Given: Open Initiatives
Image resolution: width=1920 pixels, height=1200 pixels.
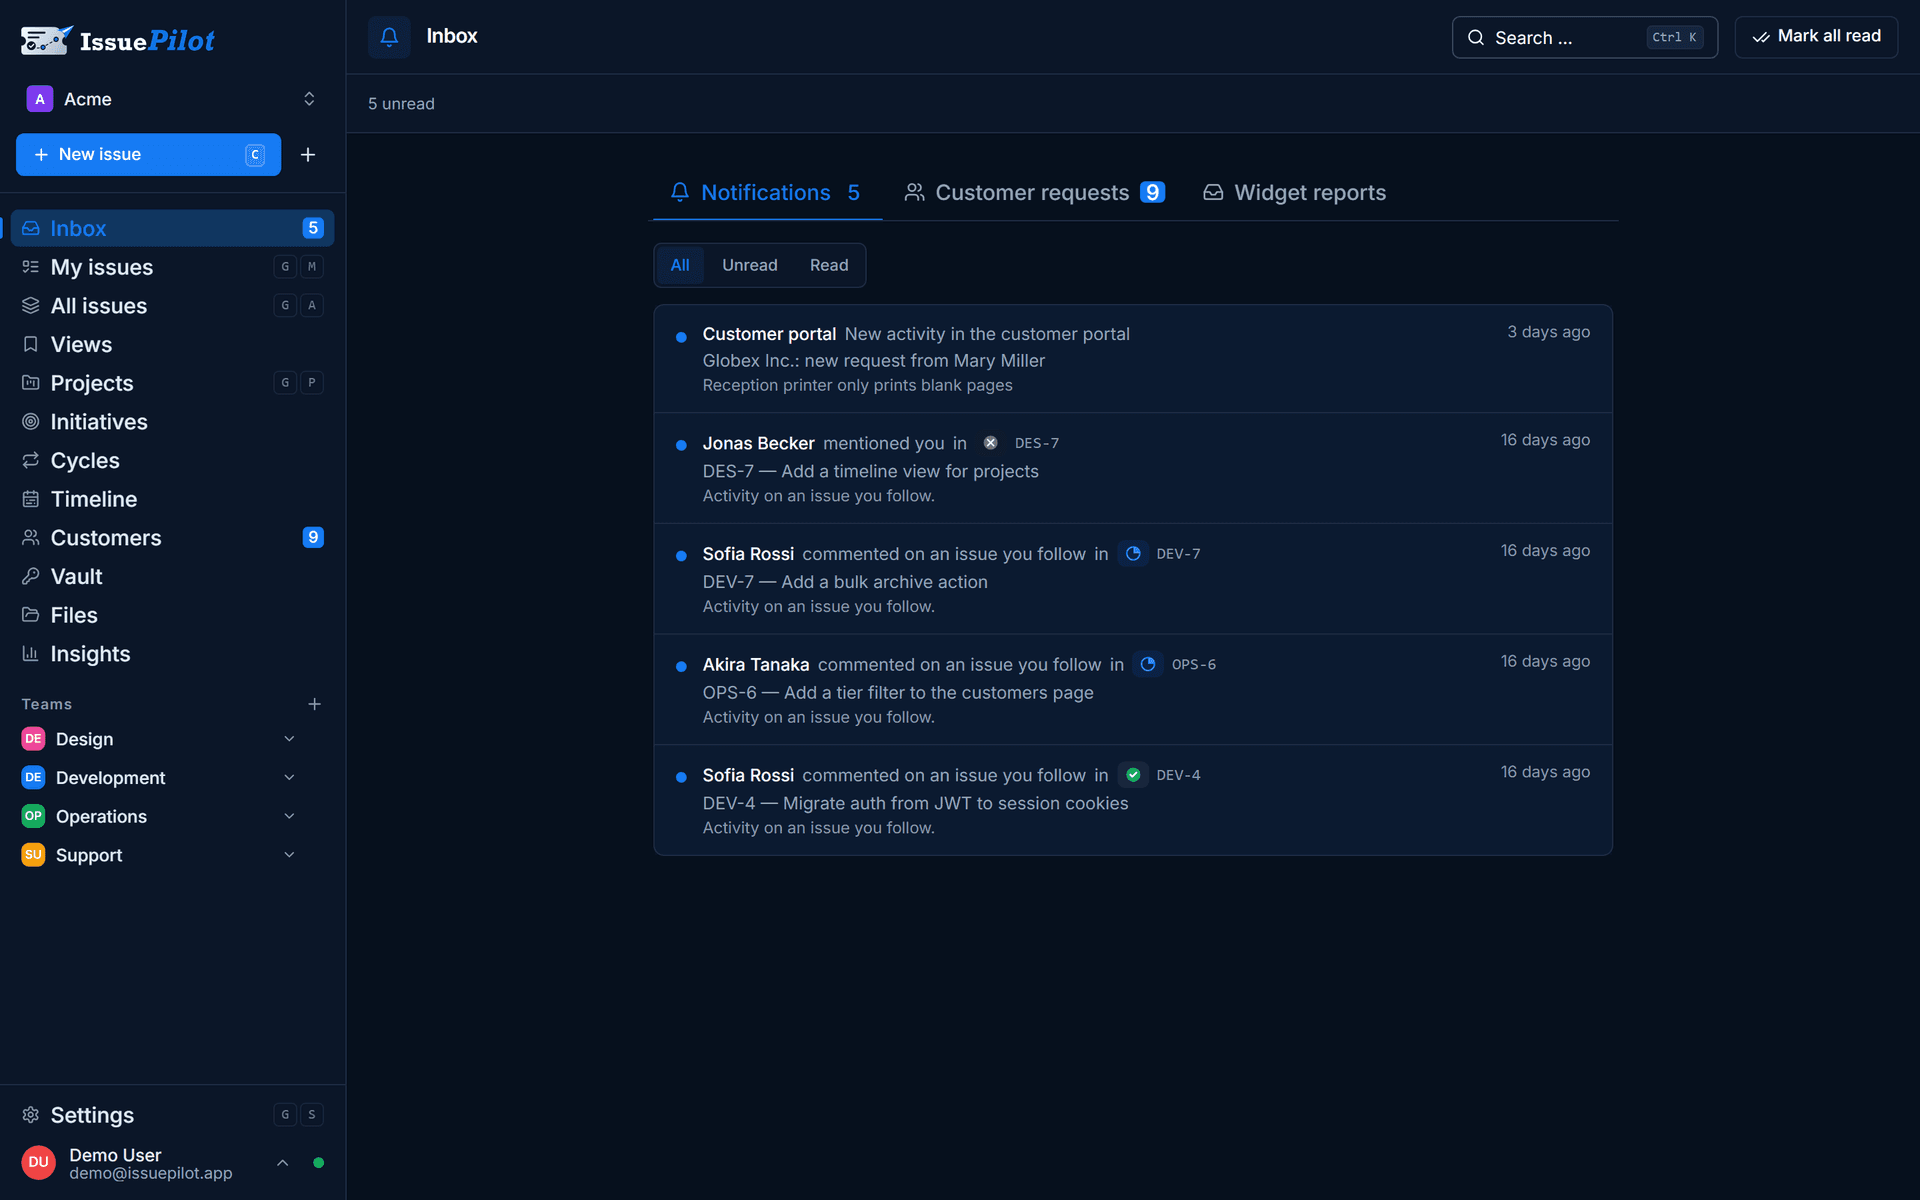Looking at the screenshot, I should pos(172,422).
